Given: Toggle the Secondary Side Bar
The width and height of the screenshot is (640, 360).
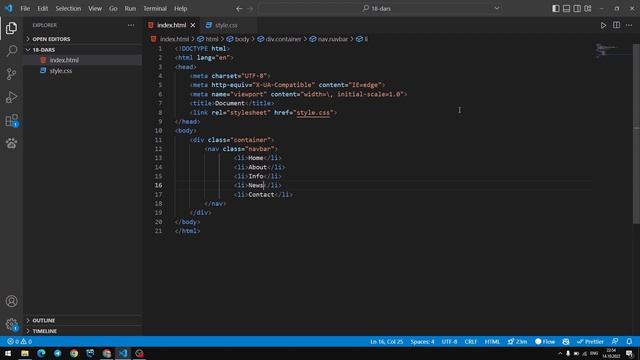Looking at the screenshot, I should [x=577, y=9].
